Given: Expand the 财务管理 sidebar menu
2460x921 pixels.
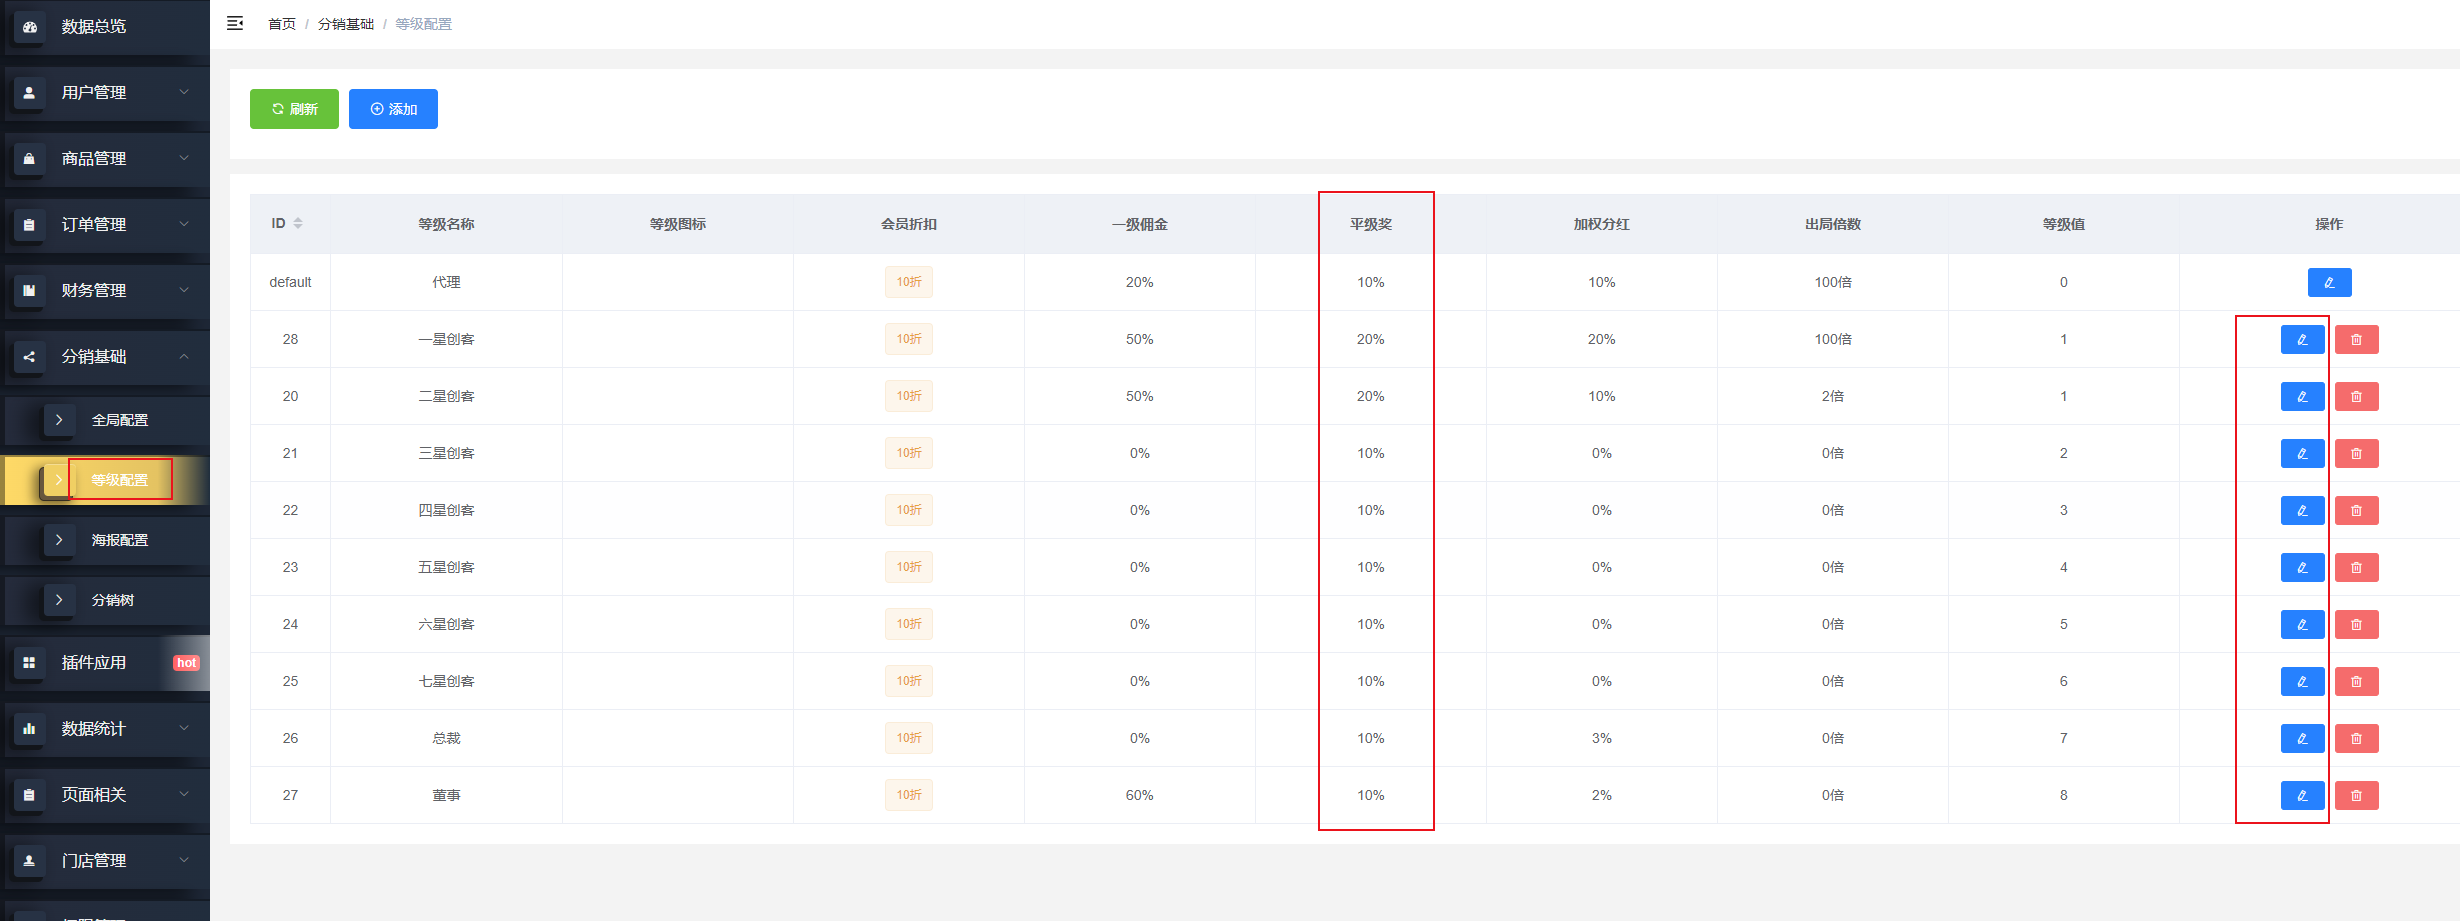Looking at the screenshot, I should (105, 291).
